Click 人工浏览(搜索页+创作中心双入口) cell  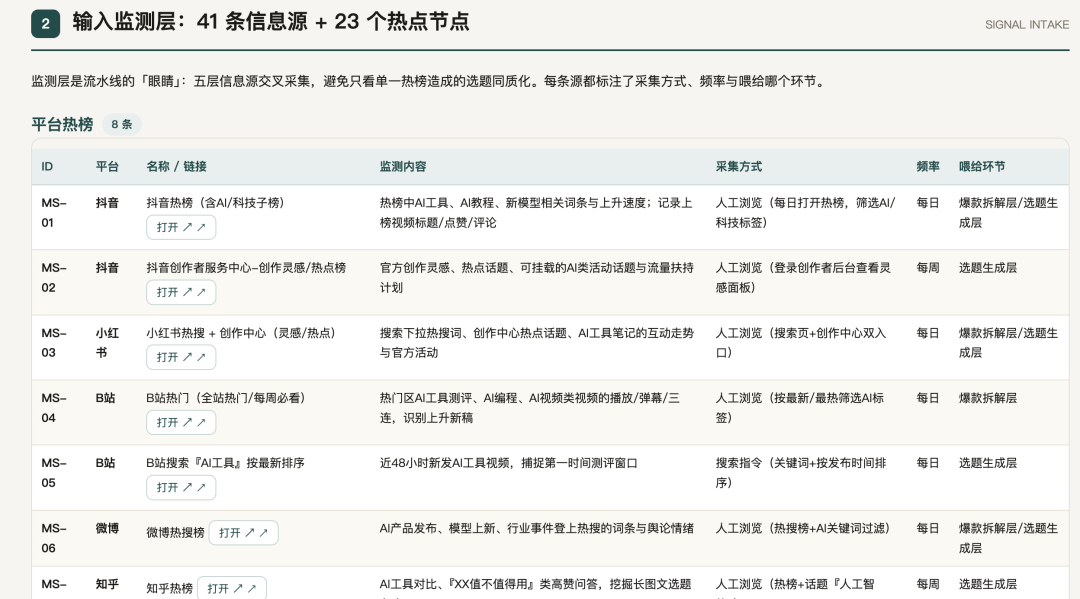point(800,343)
